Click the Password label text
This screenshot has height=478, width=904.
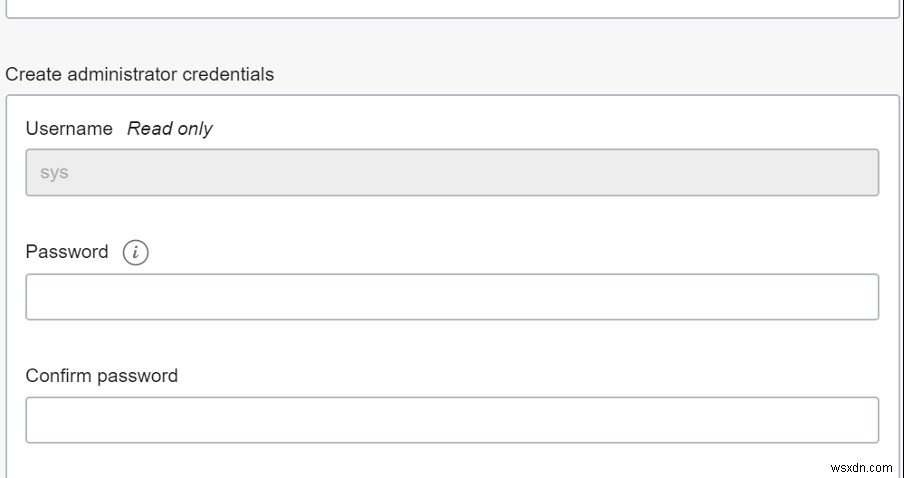click(67, 252)
